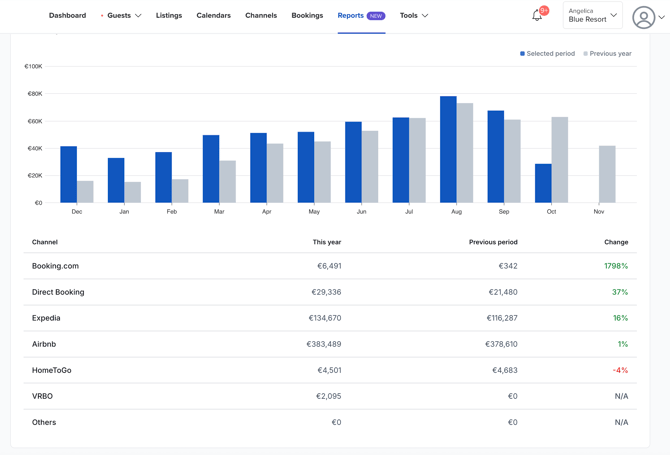Select the VRBO channel row label
670x455 pixels.
pos(42,396)
